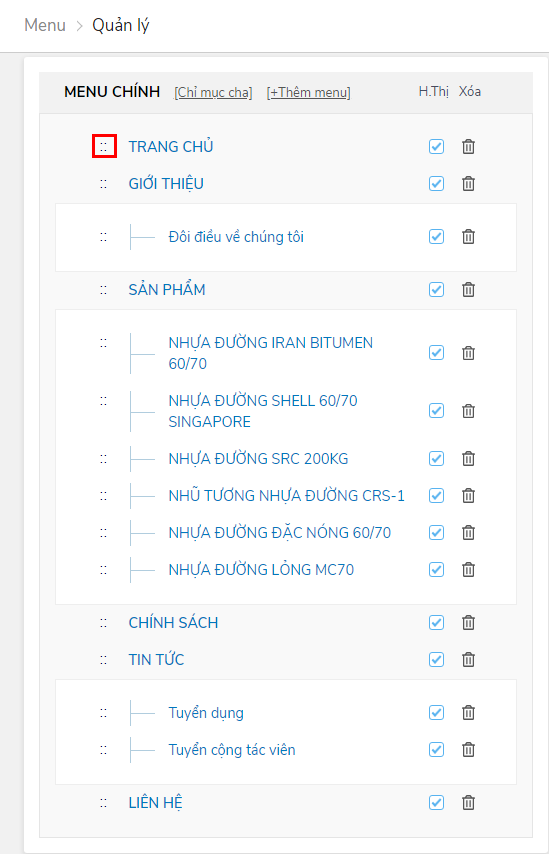Toggle the checkbox for Đôi điều về chúng tôi
The image size is (549, 854).
[x=436, y=237]
